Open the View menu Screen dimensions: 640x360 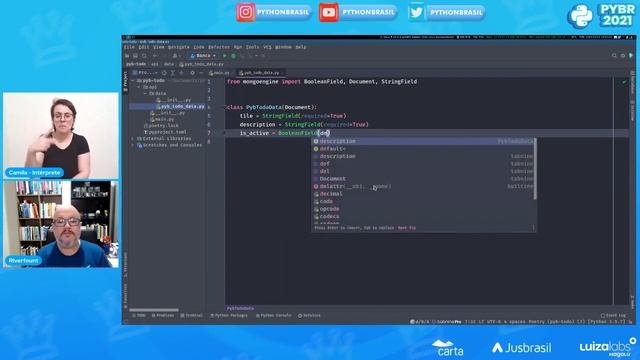(158, 47)
